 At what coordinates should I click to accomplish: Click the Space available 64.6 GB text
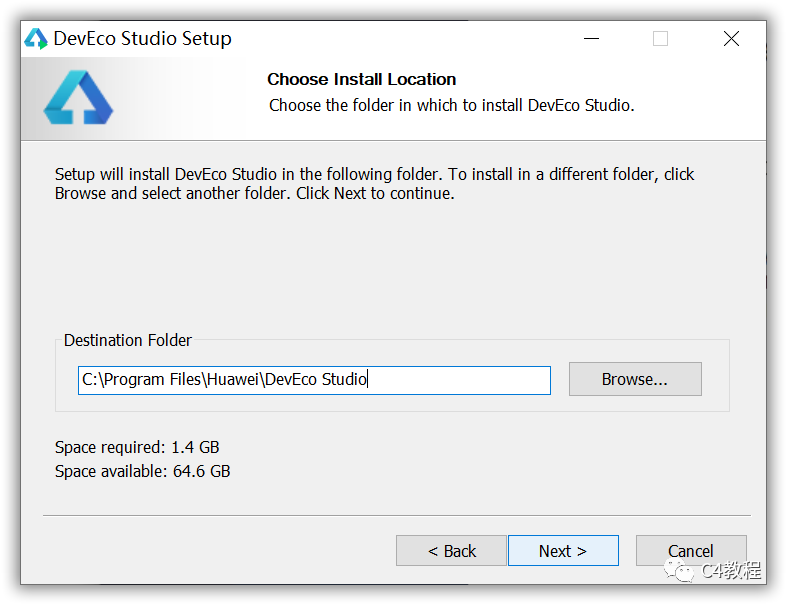(143, 471)
